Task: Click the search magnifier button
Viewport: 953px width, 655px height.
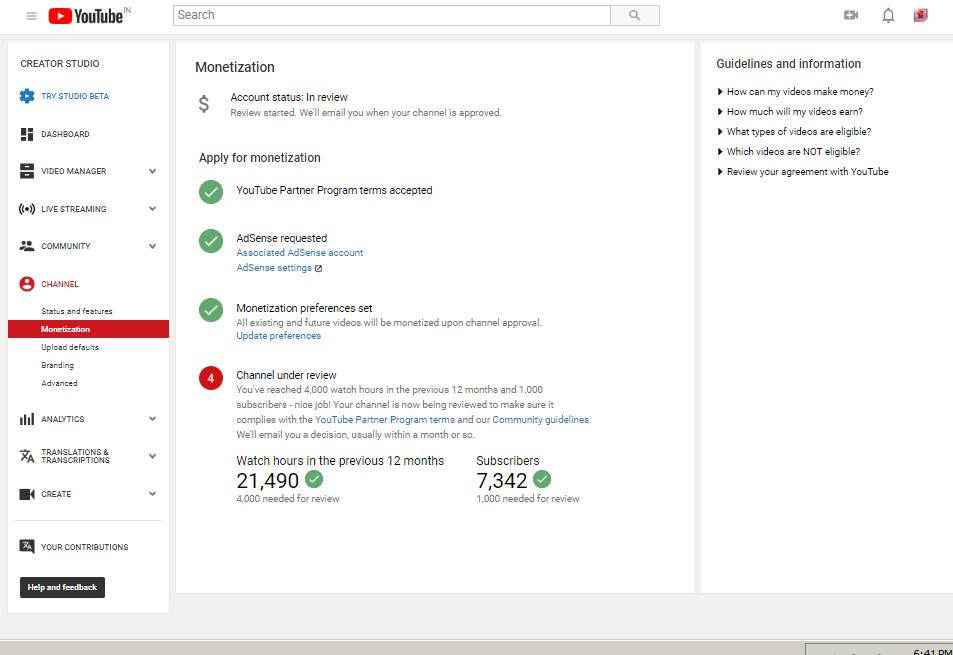Action: tap(635, 15)
